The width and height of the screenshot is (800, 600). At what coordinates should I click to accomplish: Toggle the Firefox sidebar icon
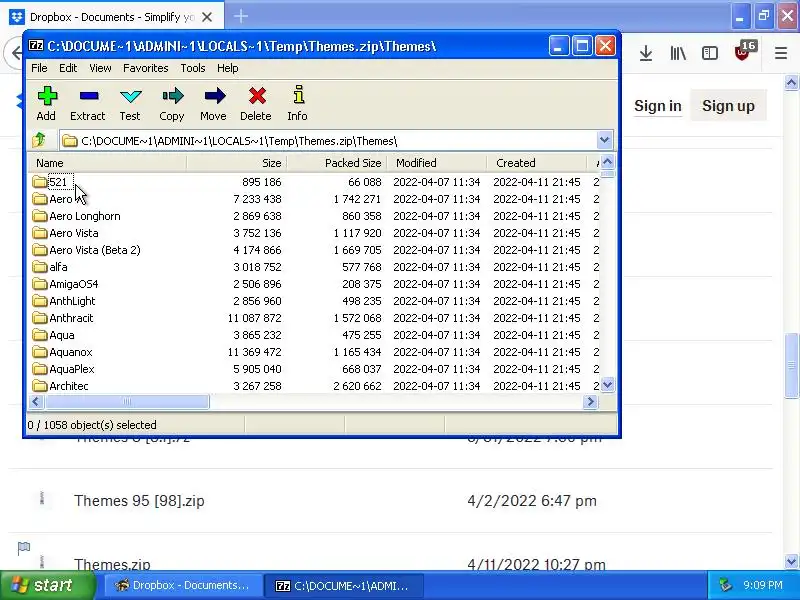click(710, 53)
